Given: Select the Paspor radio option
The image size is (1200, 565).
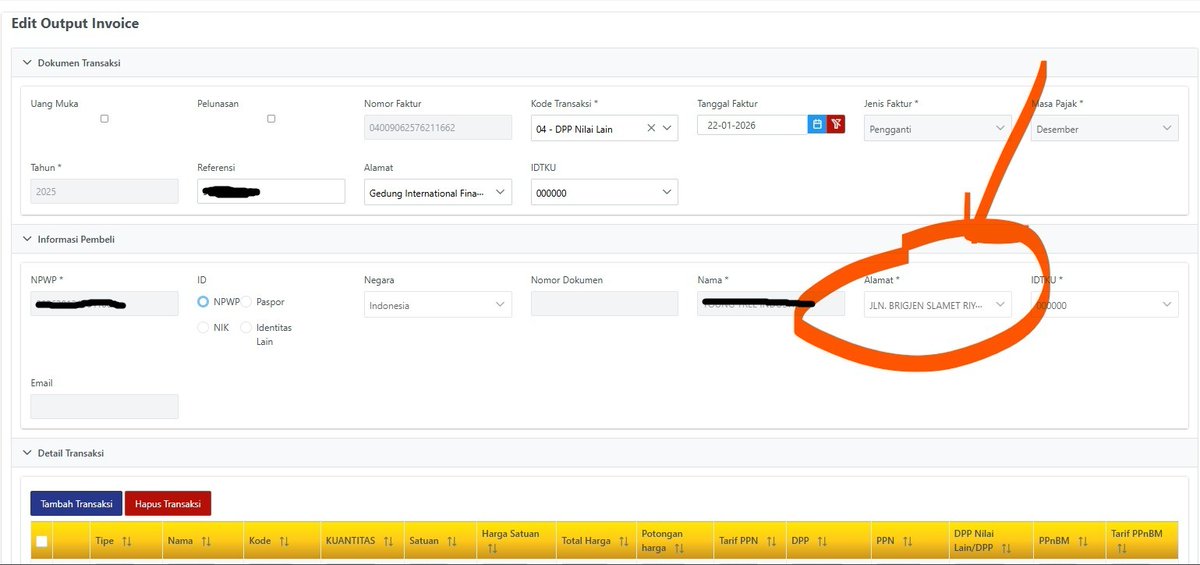Looking at the screenshot, I should [246, 302].
